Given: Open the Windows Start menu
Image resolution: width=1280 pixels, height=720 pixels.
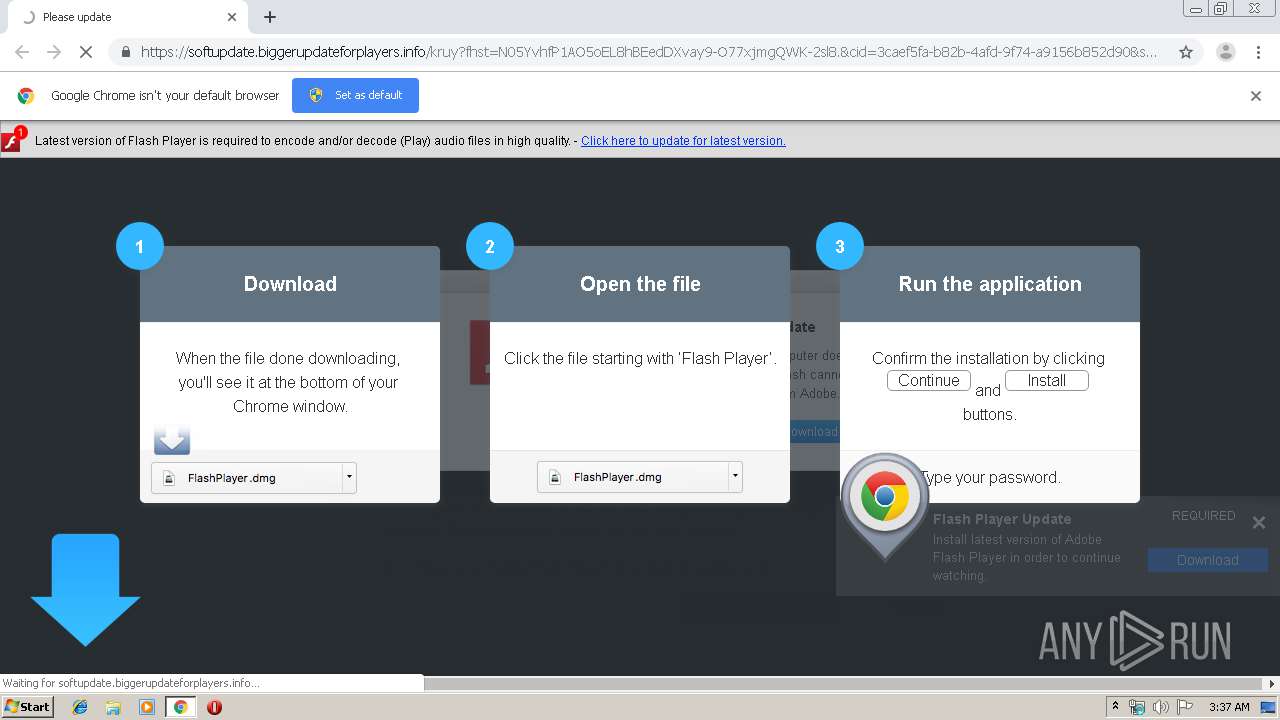Looking at the screenshot, I should click(x=27, y=707).
